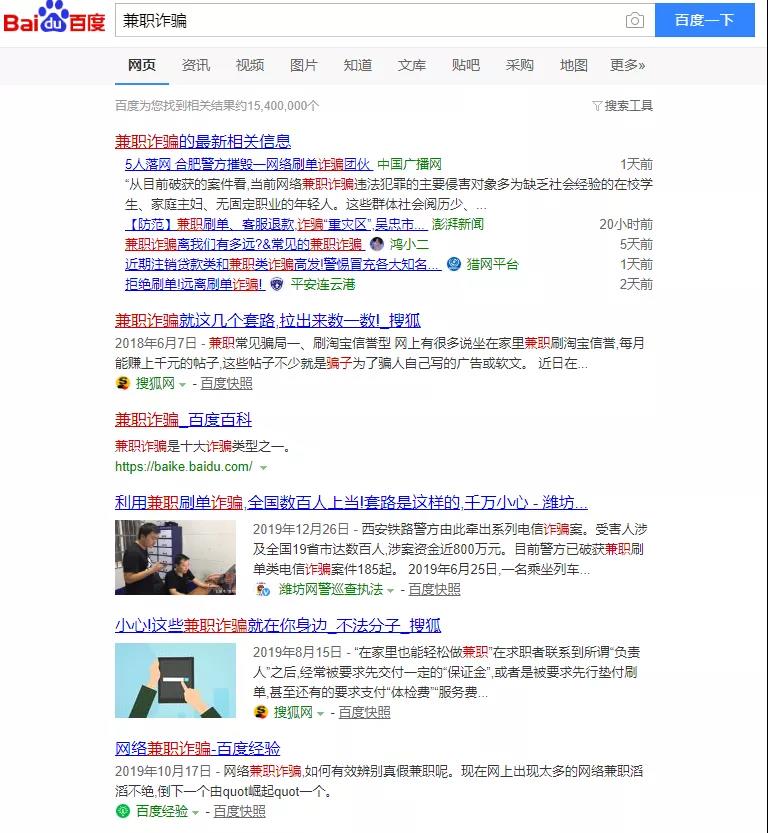This screenshot has height=833, width=768.
Task: Click first 搜狐网 source name
Action: tap(155, 384)
